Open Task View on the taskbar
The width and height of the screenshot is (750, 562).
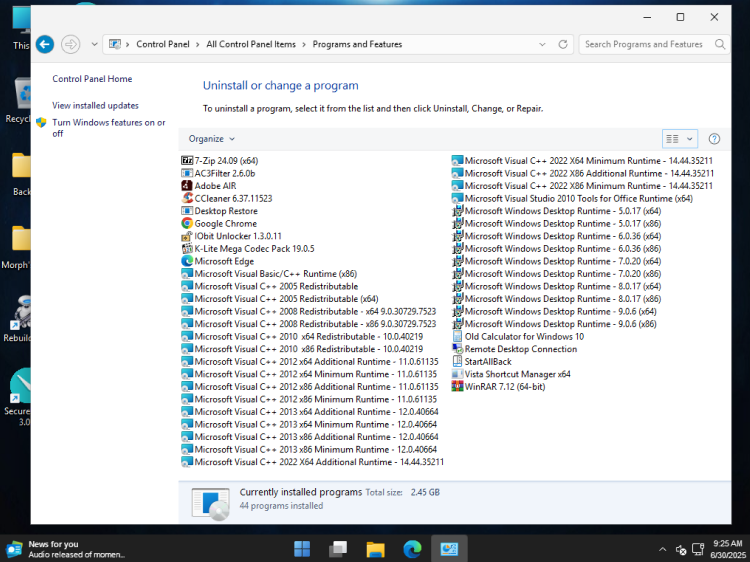pos(338,549)
